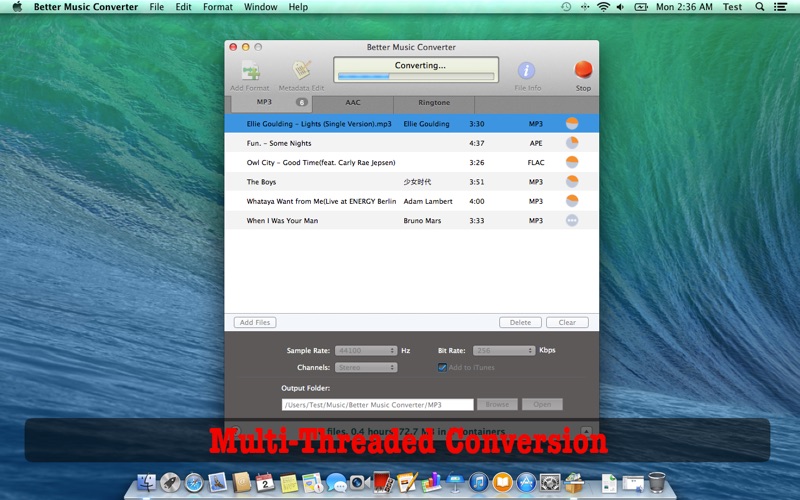Open the App Store from the Dock
800x500 pixels.
coord(526,482)
